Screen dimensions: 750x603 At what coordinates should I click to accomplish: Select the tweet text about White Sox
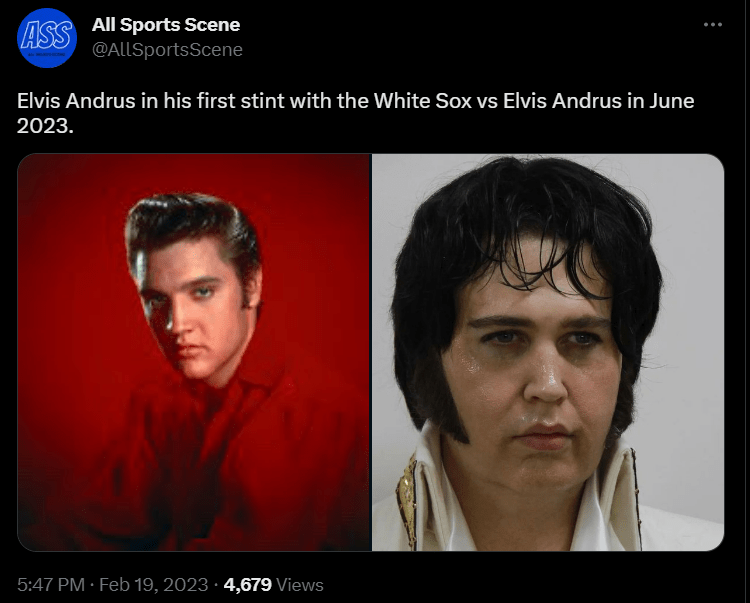coord(355,113)
